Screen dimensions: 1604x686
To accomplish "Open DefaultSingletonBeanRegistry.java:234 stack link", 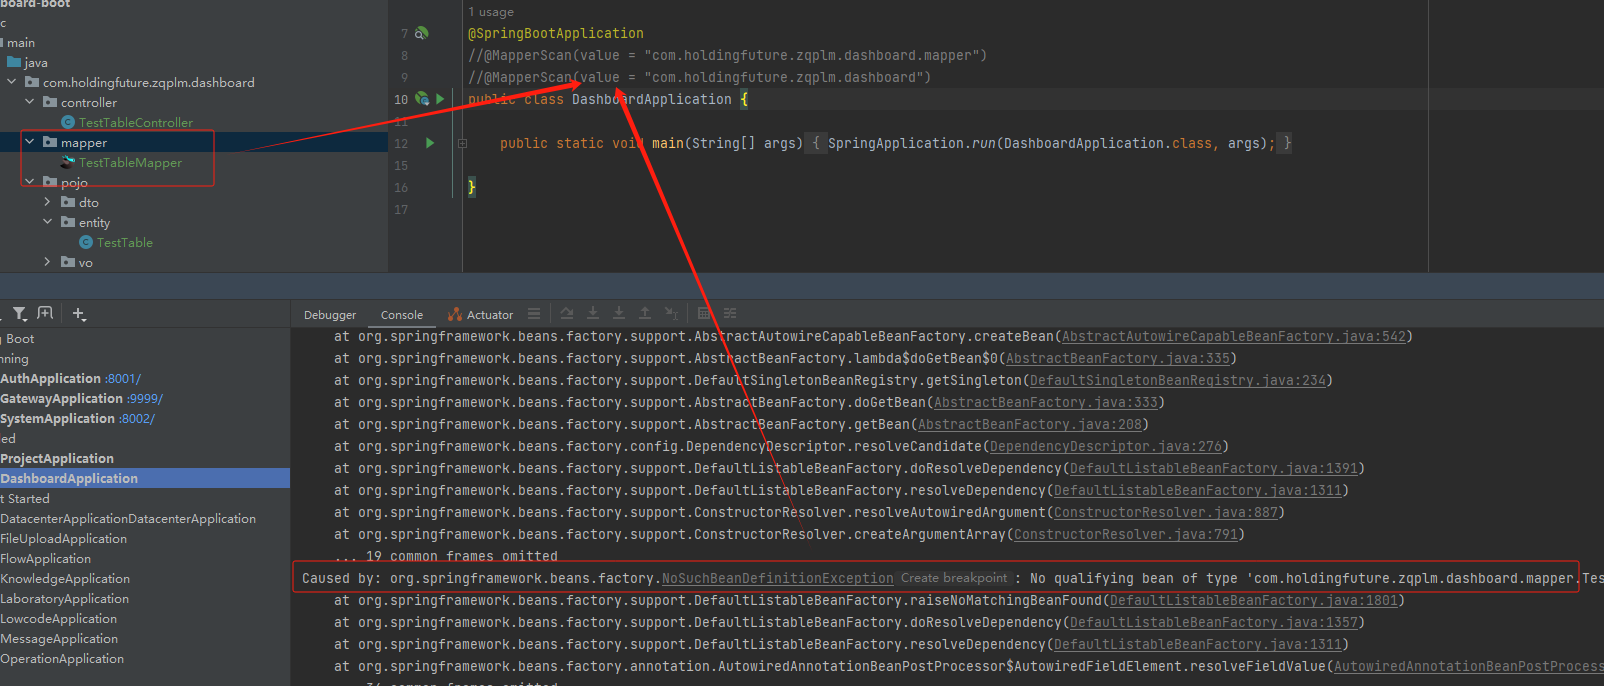I will point(1178,380).
